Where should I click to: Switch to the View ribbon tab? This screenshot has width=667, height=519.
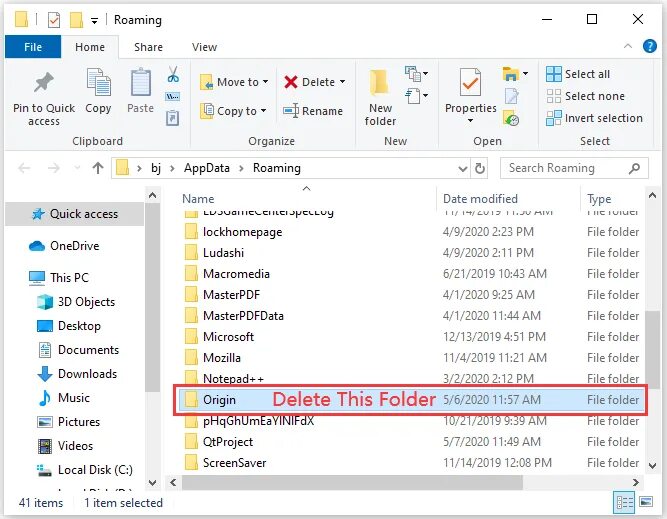tap(204, 47)
